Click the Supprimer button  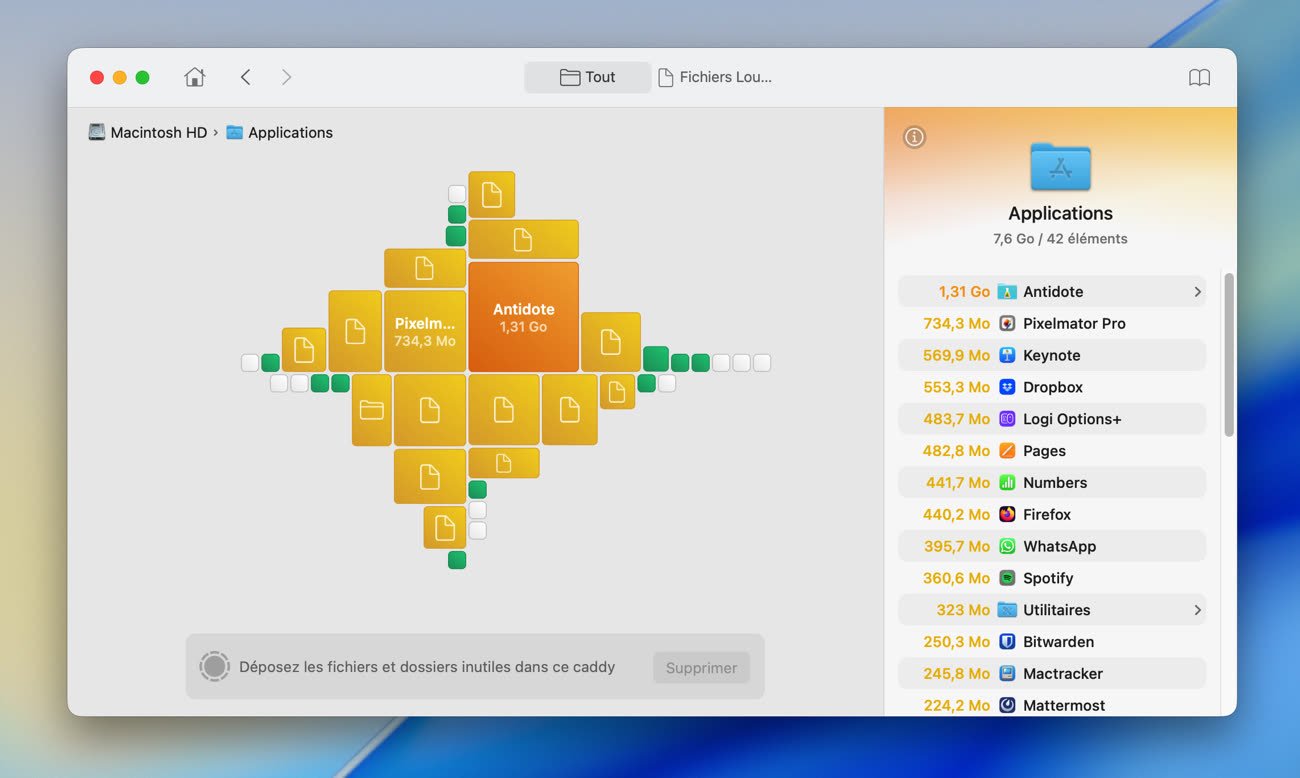click(x=701, y=668)
